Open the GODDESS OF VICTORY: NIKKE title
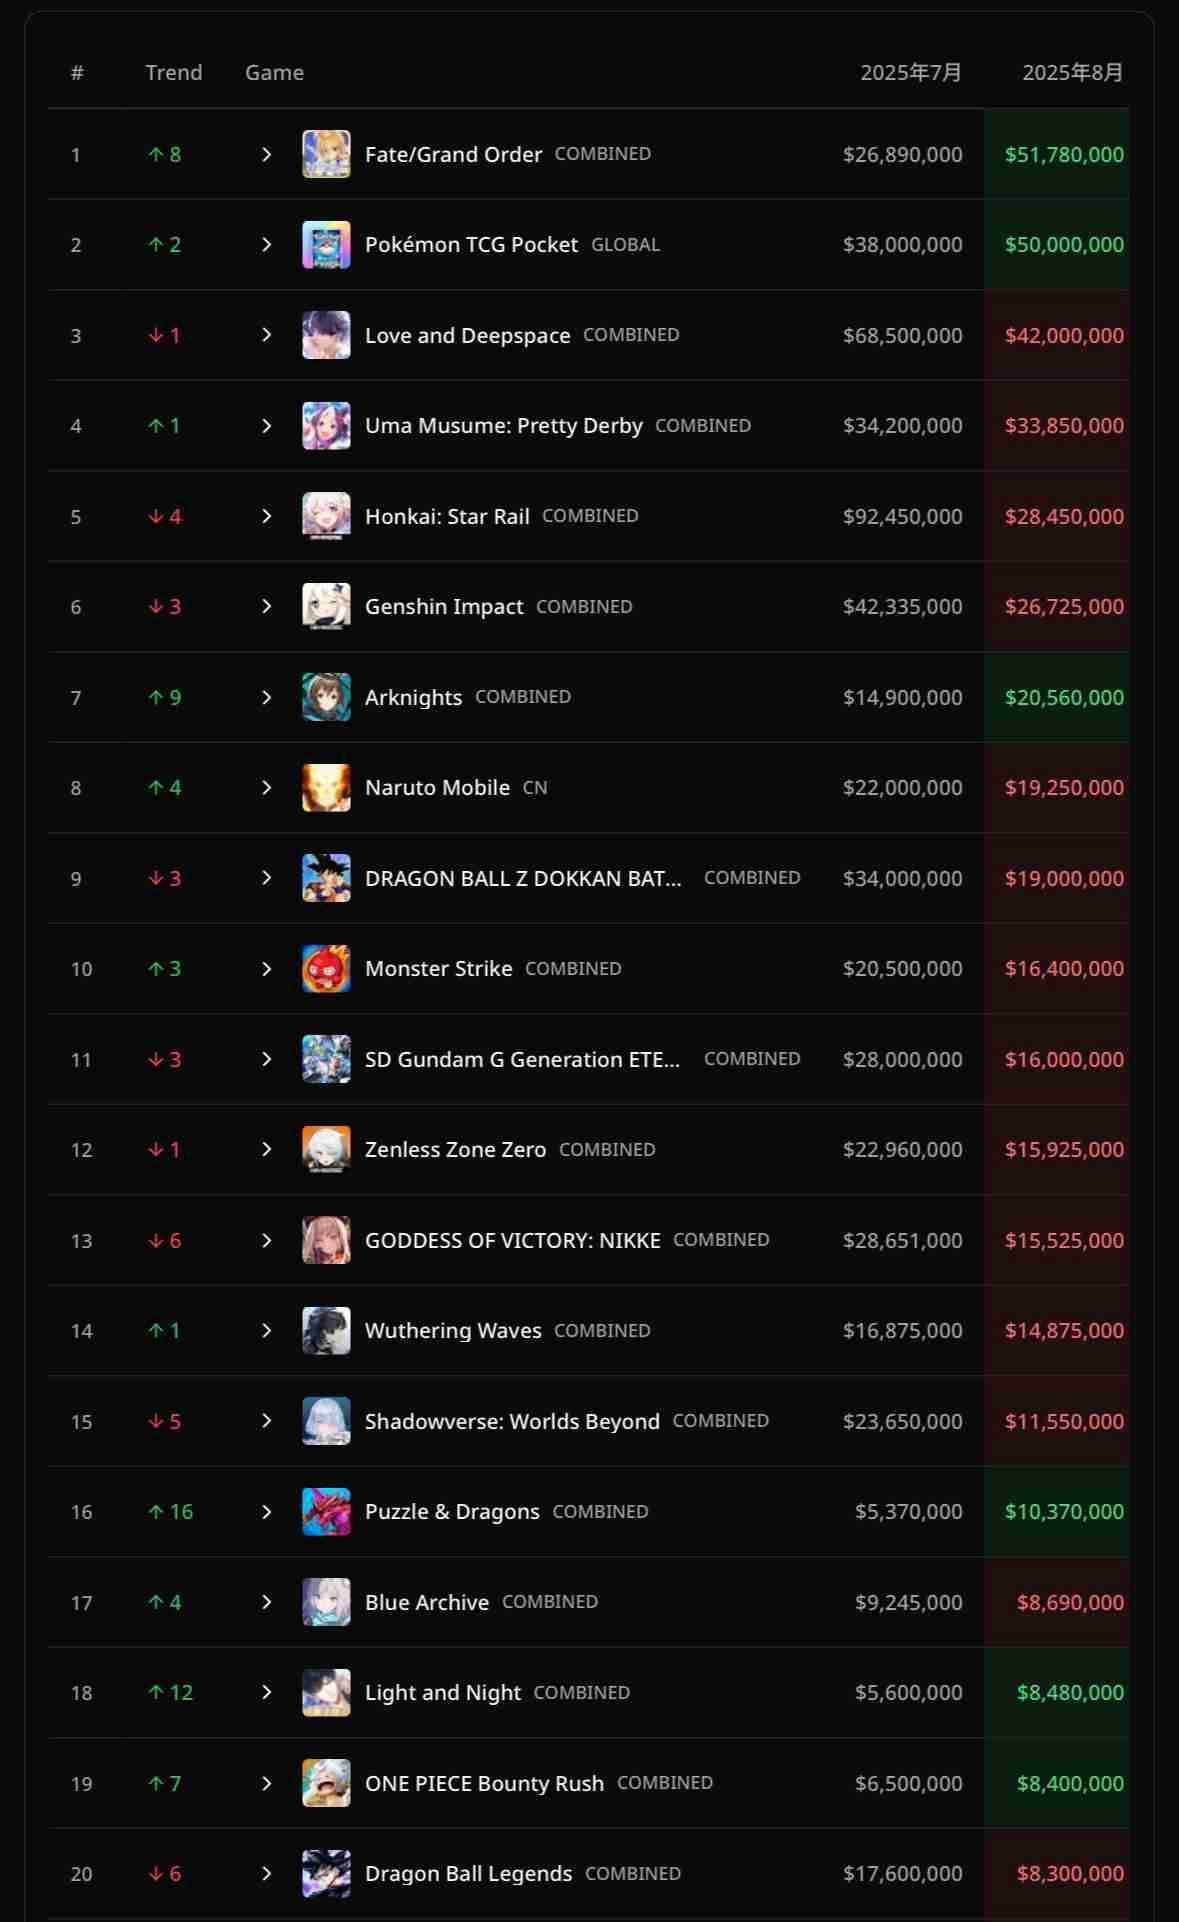The height and width of the screenshot is (1922, 1179). pyautogui.click(x=513, y=1241)
